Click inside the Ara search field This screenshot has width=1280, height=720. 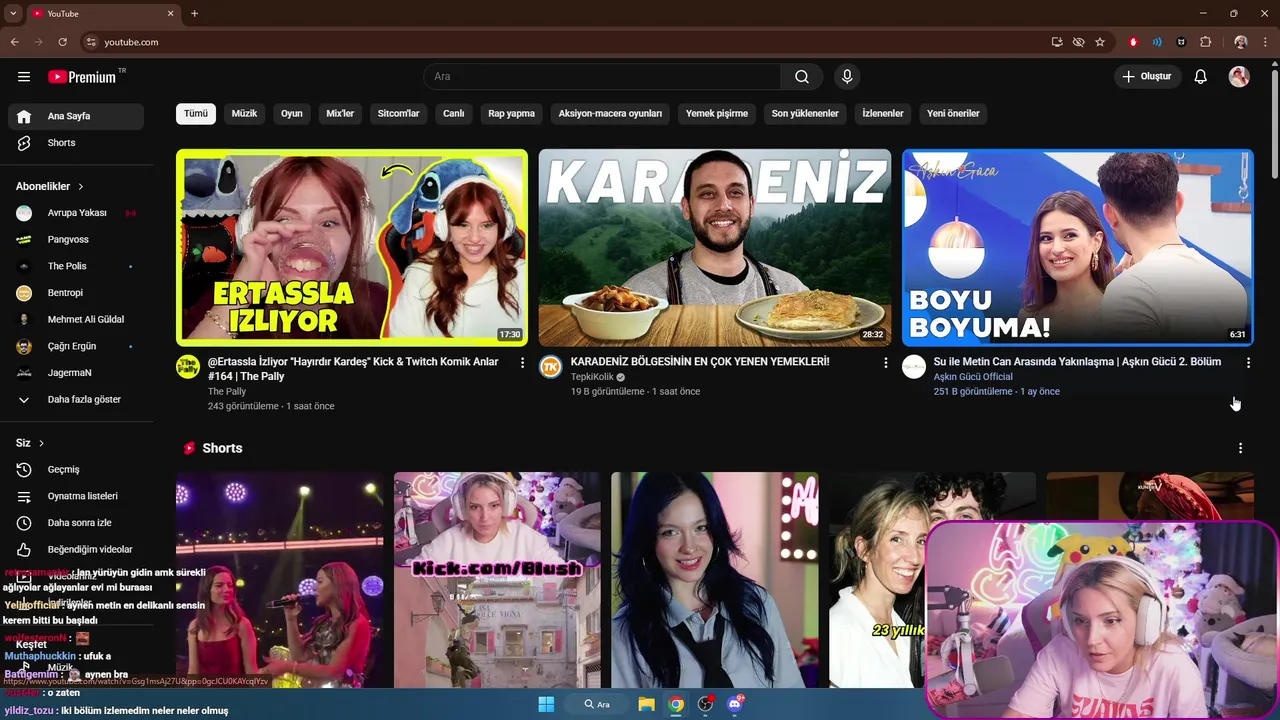[602, 77]
